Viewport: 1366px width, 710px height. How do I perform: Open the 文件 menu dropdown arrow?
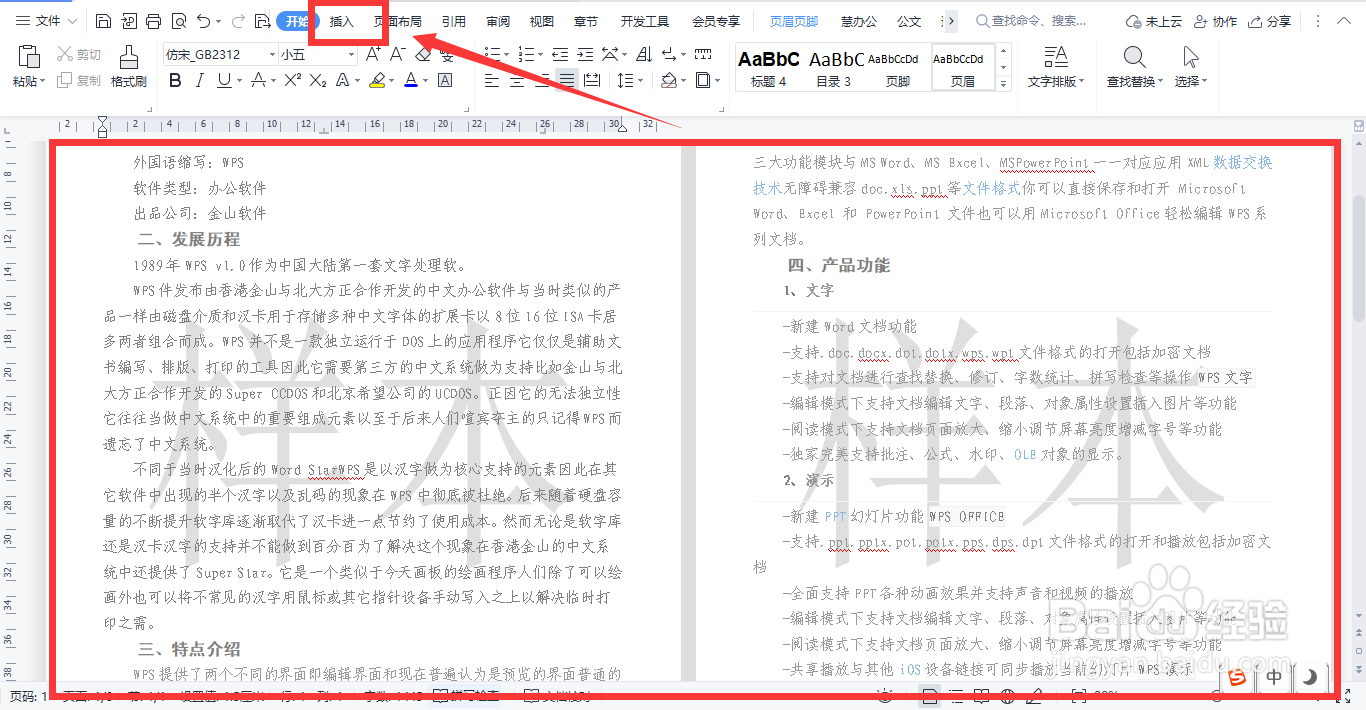click(72, 21)
